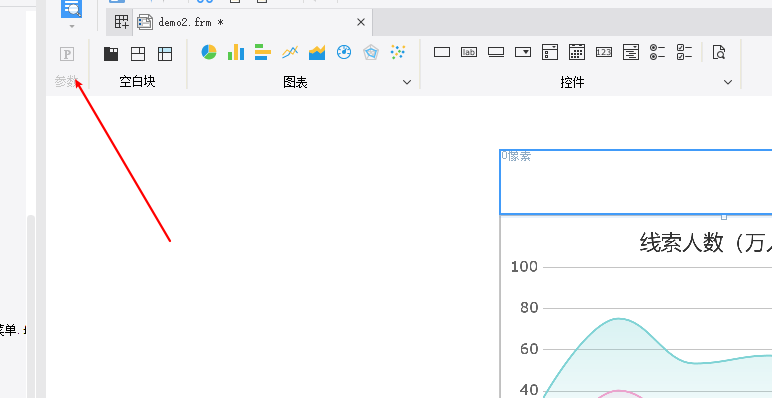Add a text box widget
772x398 pixels.
[442, 52]
